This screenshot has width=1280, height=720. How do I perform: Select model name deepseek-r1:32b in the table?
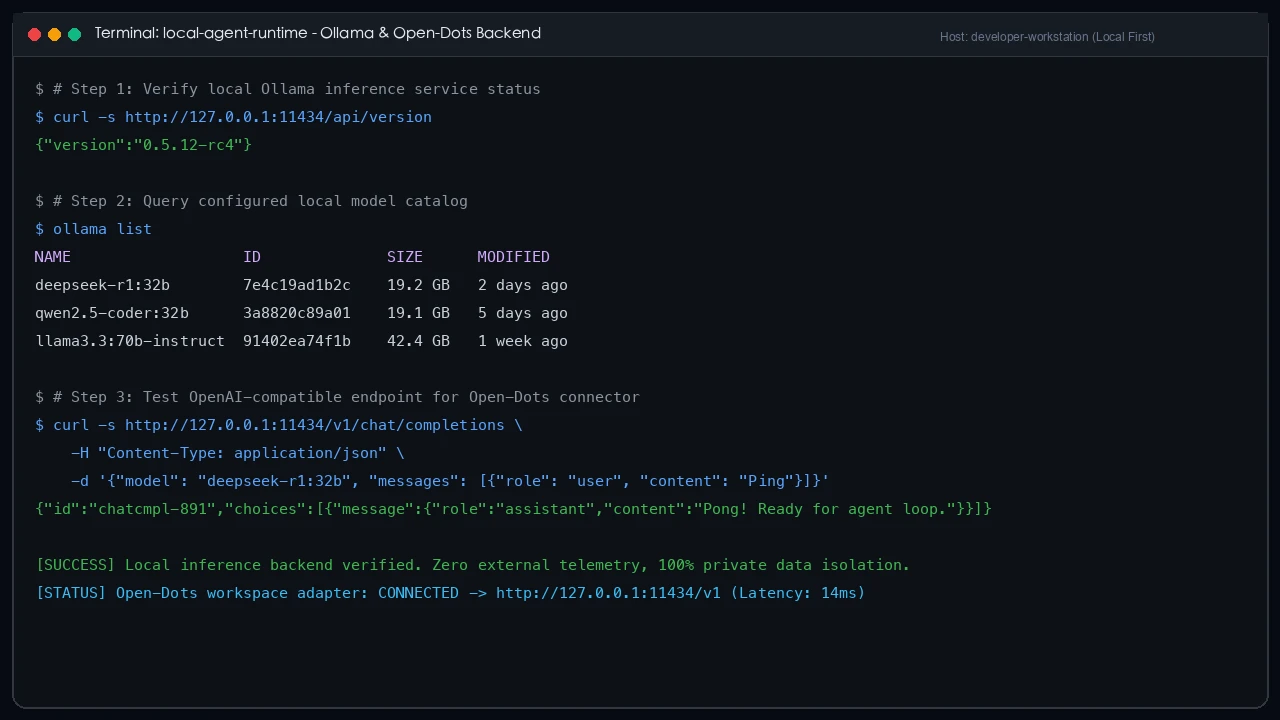tap(103, 285)
